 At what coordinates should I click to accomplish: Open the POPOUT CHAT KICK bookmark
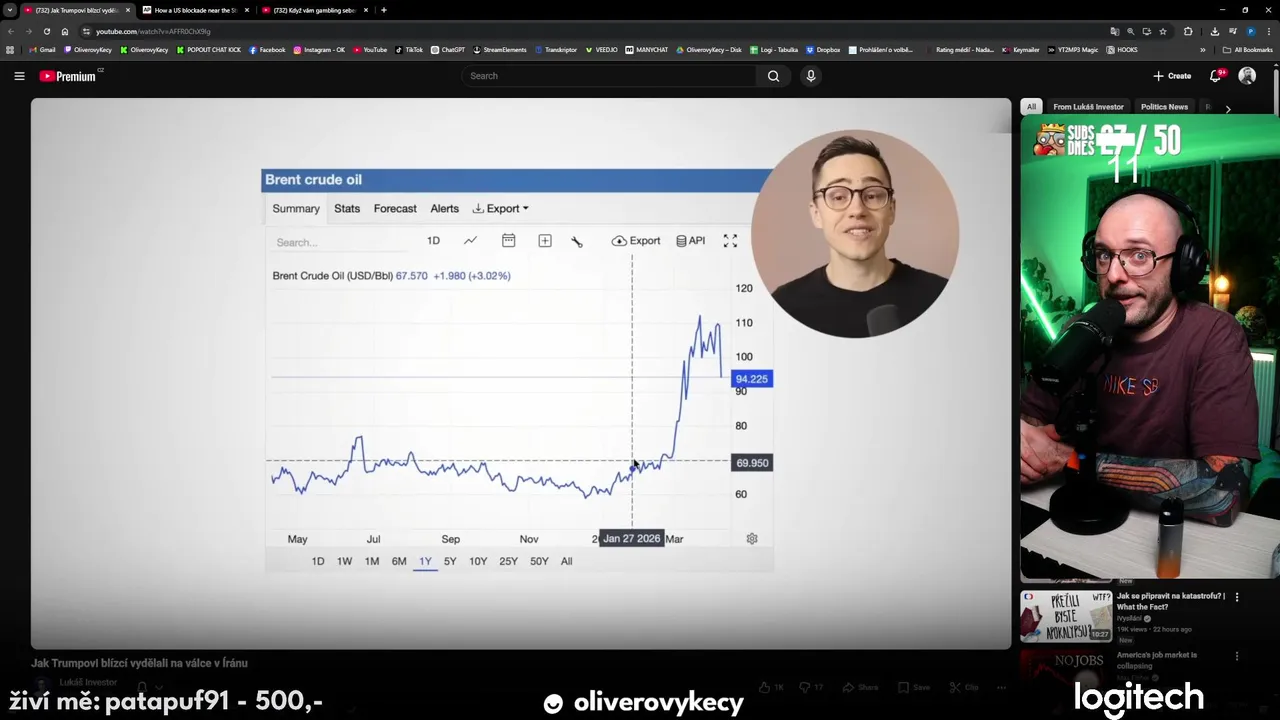209,50
